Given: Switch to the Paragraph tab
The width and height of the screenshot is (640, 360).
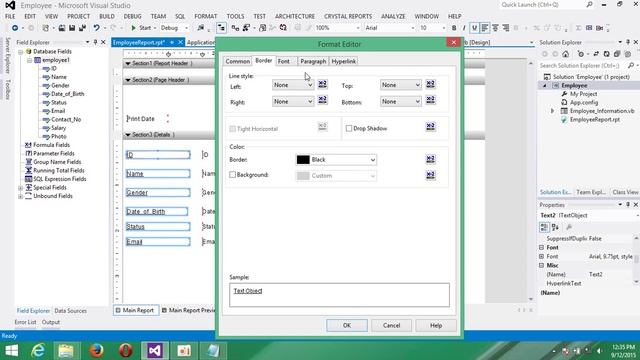Looking at the screenshot, I should 313,61.
